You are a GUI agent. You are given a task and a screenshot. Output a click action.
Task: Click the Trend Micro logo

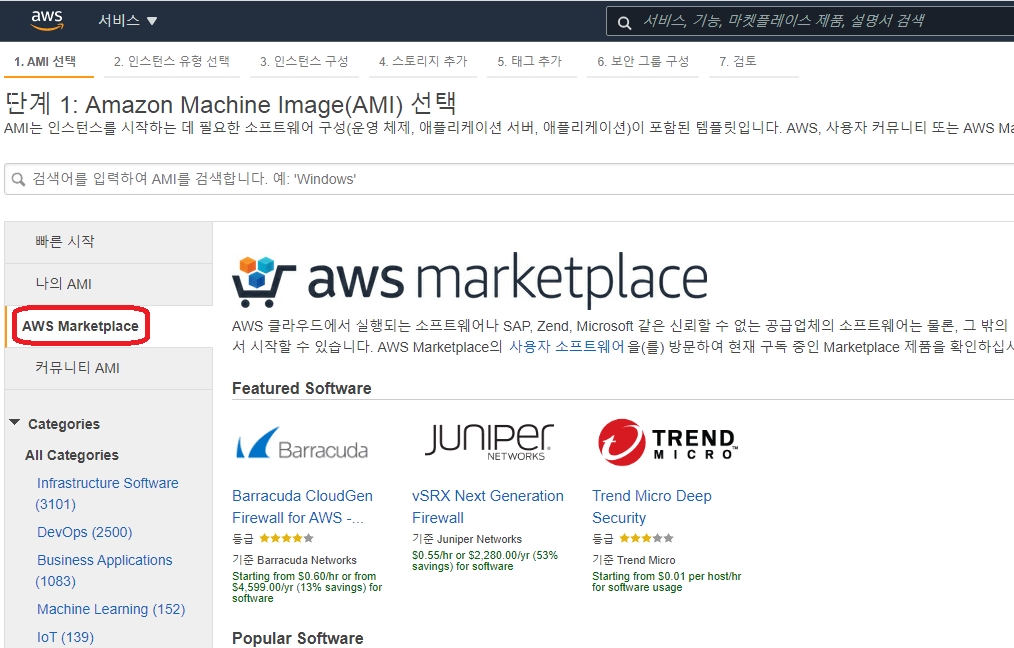[666, 443]
